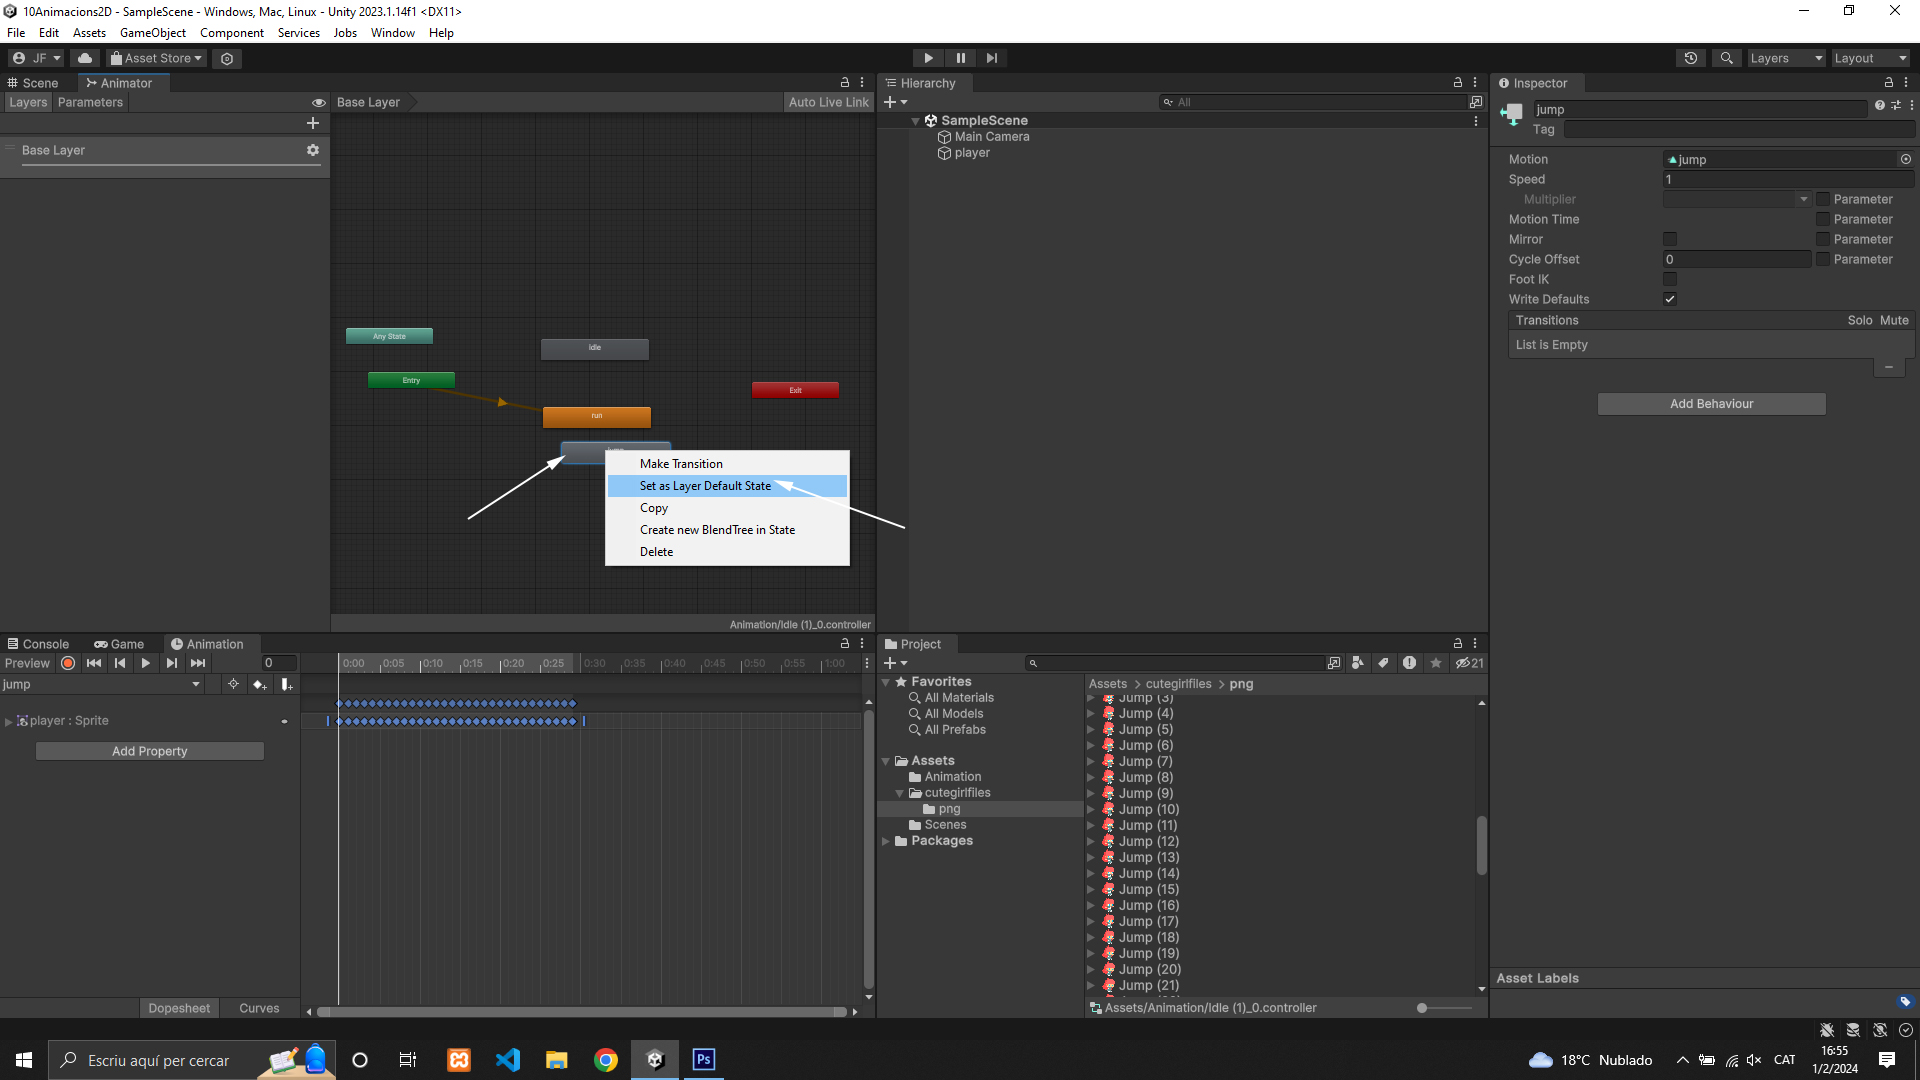Adjust the Project icon size slider

point(1422,1008)
